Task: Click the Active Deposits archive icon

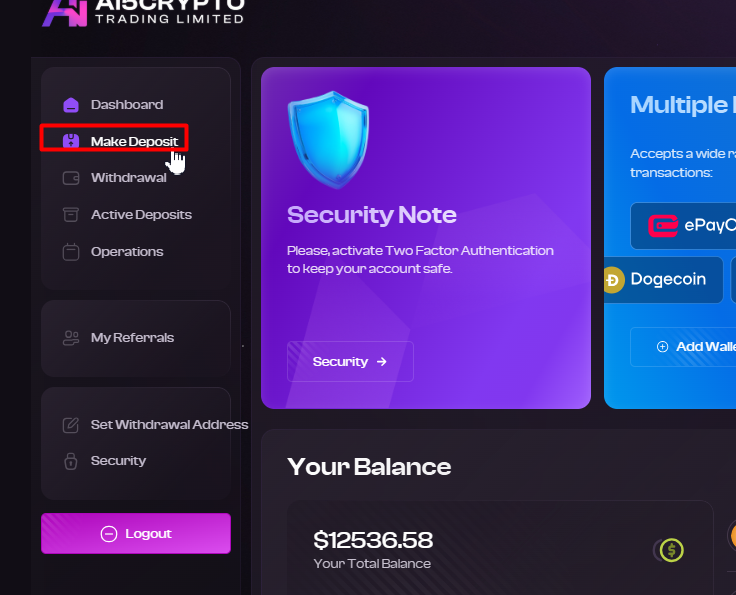Action: tap(71, 214)
